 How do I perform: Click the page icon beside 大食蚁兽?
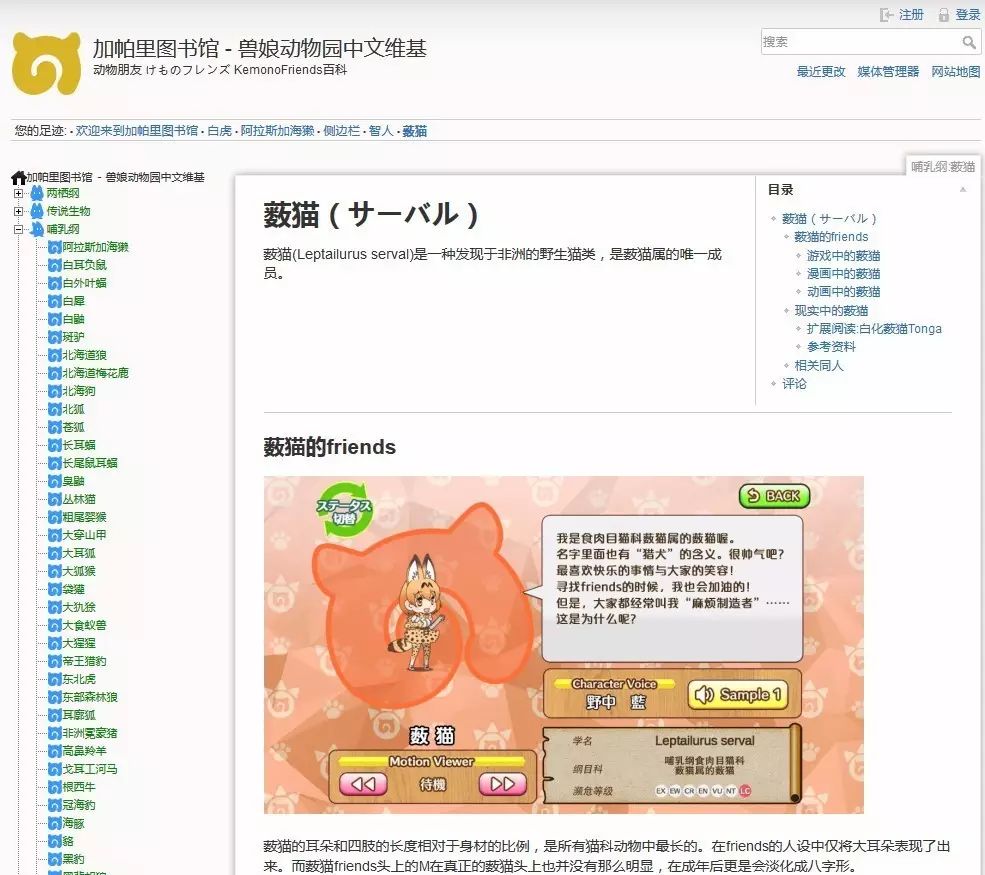tap(55, 626)
